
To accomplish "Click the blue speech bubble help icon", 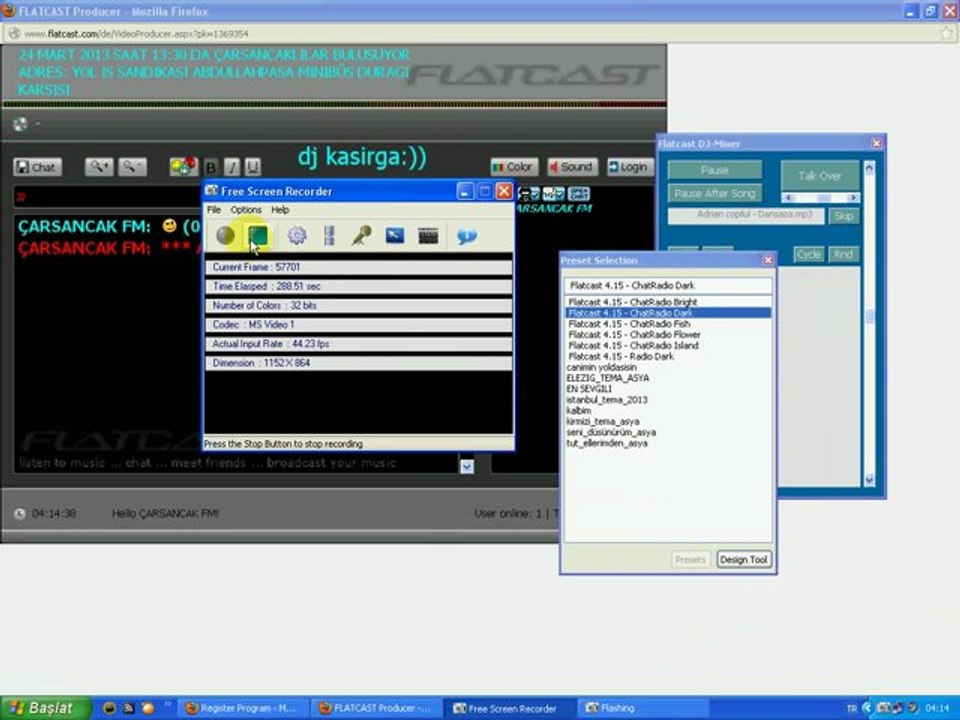I will (467, 236).
